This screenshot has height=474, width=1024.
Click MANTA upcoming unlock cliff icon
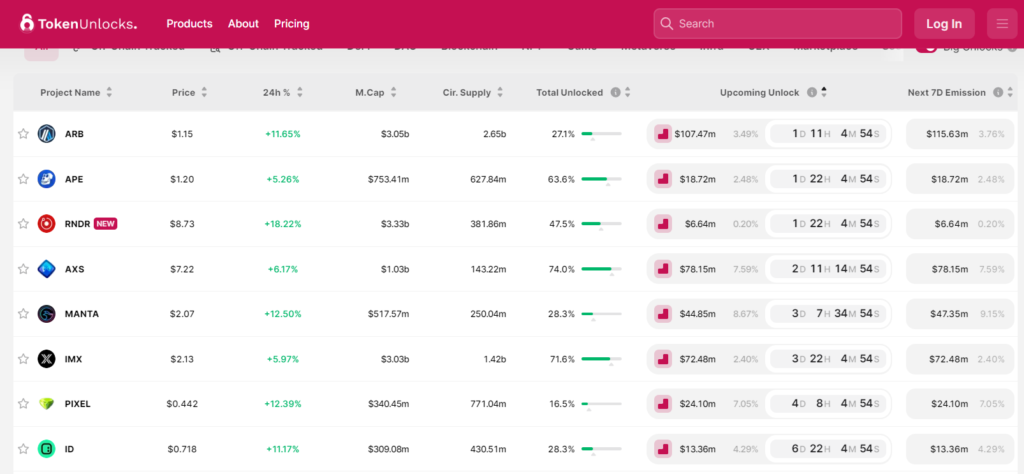663,314
